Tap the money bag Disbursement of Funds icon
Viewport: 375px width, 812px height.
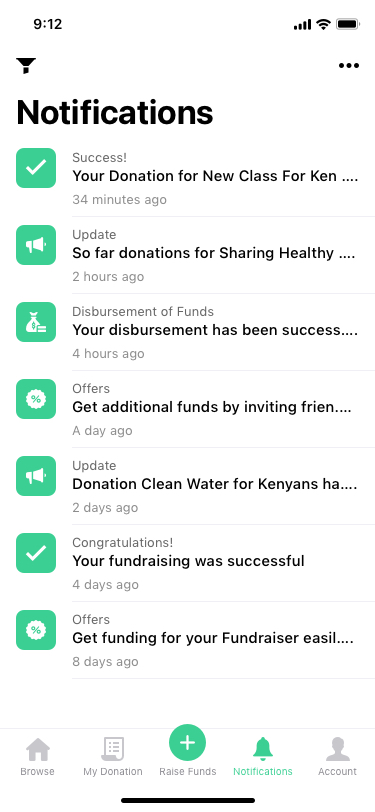36,322
